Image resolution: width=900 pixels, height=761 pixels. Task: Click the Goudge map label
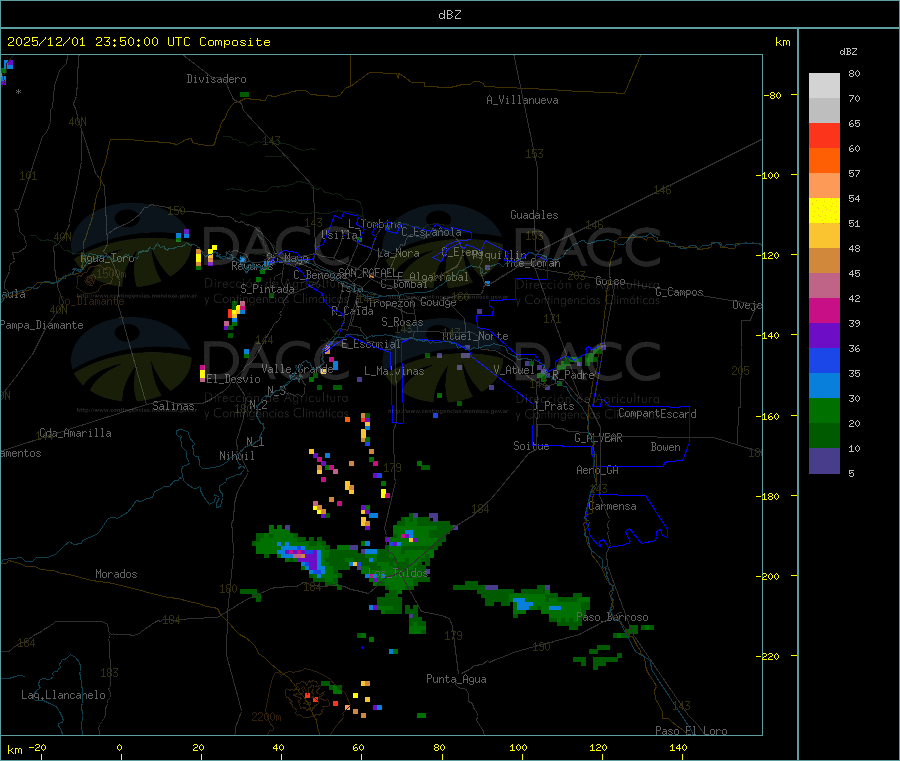[438, 302]
